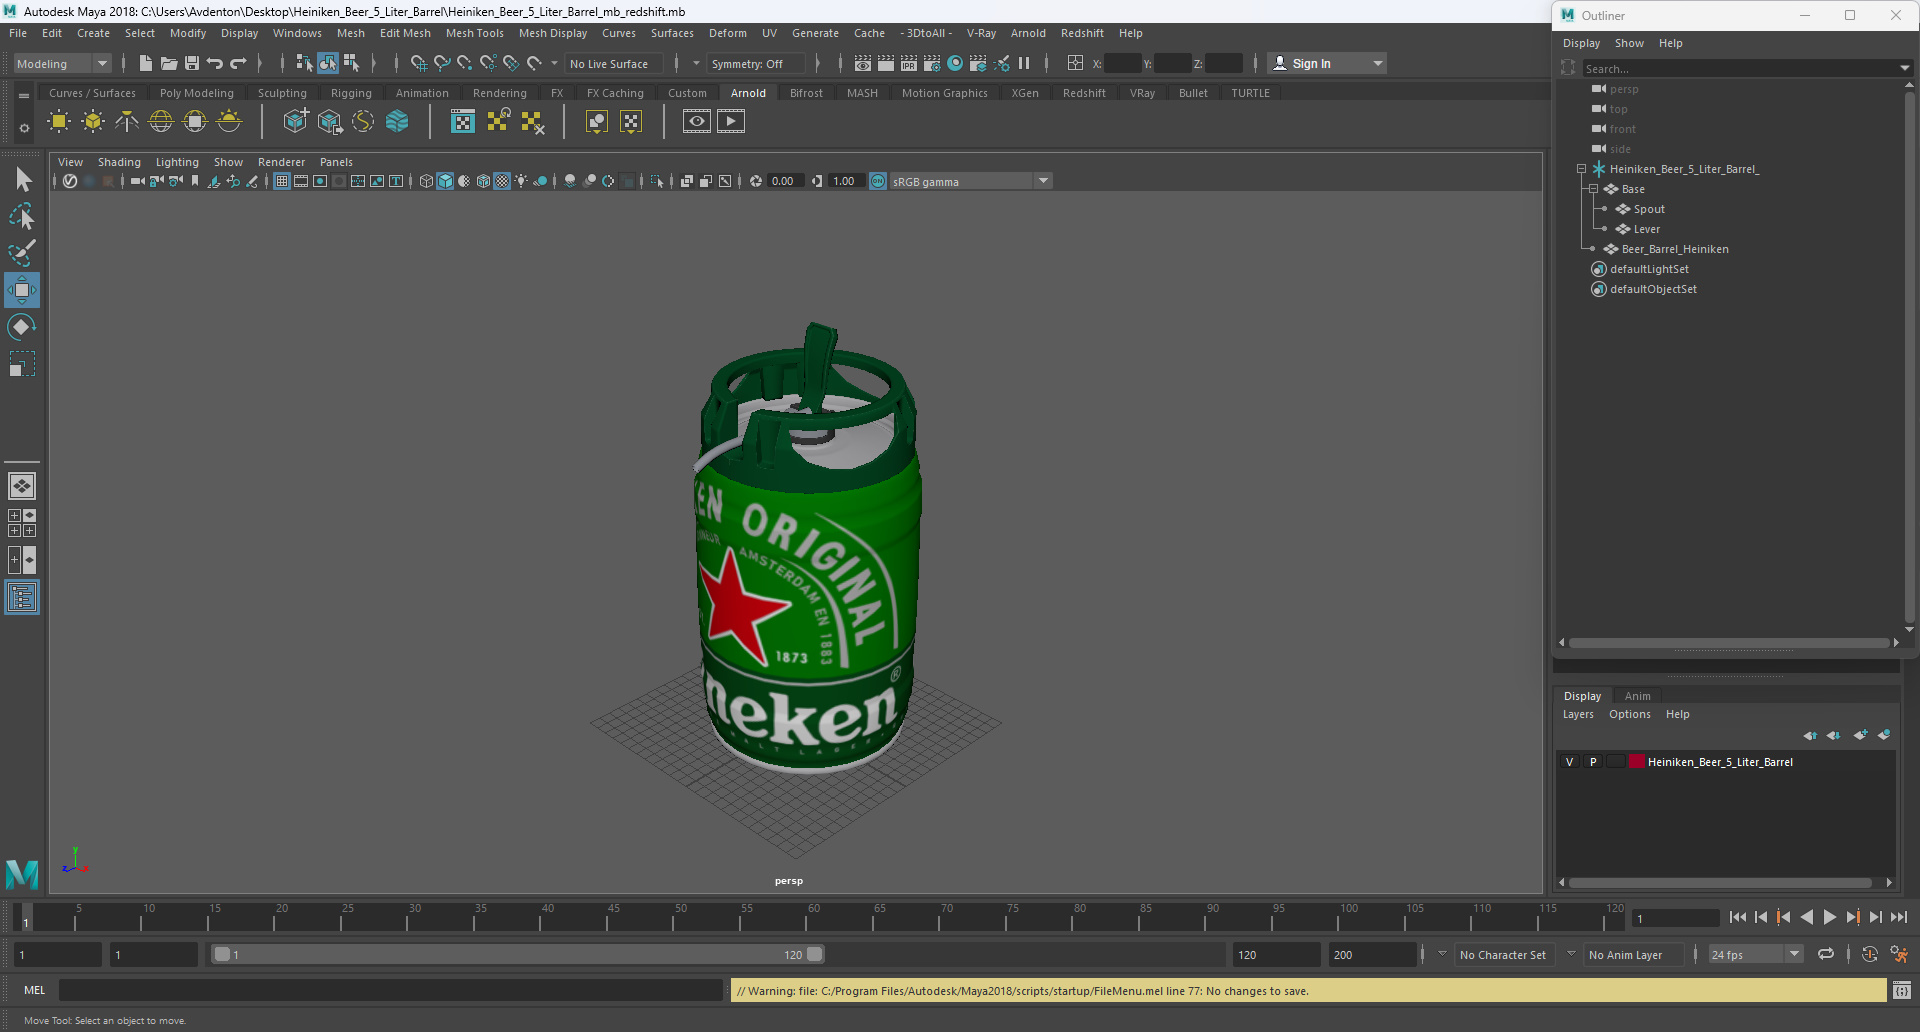Toggle wireframe on shaded viewport icon

click(x=483, y=181)
